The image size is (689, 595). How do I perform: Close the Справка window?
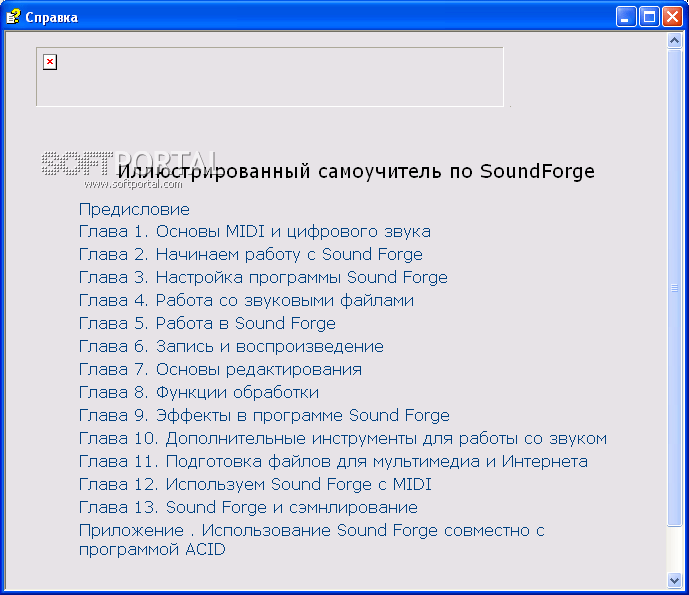[672, 17]
